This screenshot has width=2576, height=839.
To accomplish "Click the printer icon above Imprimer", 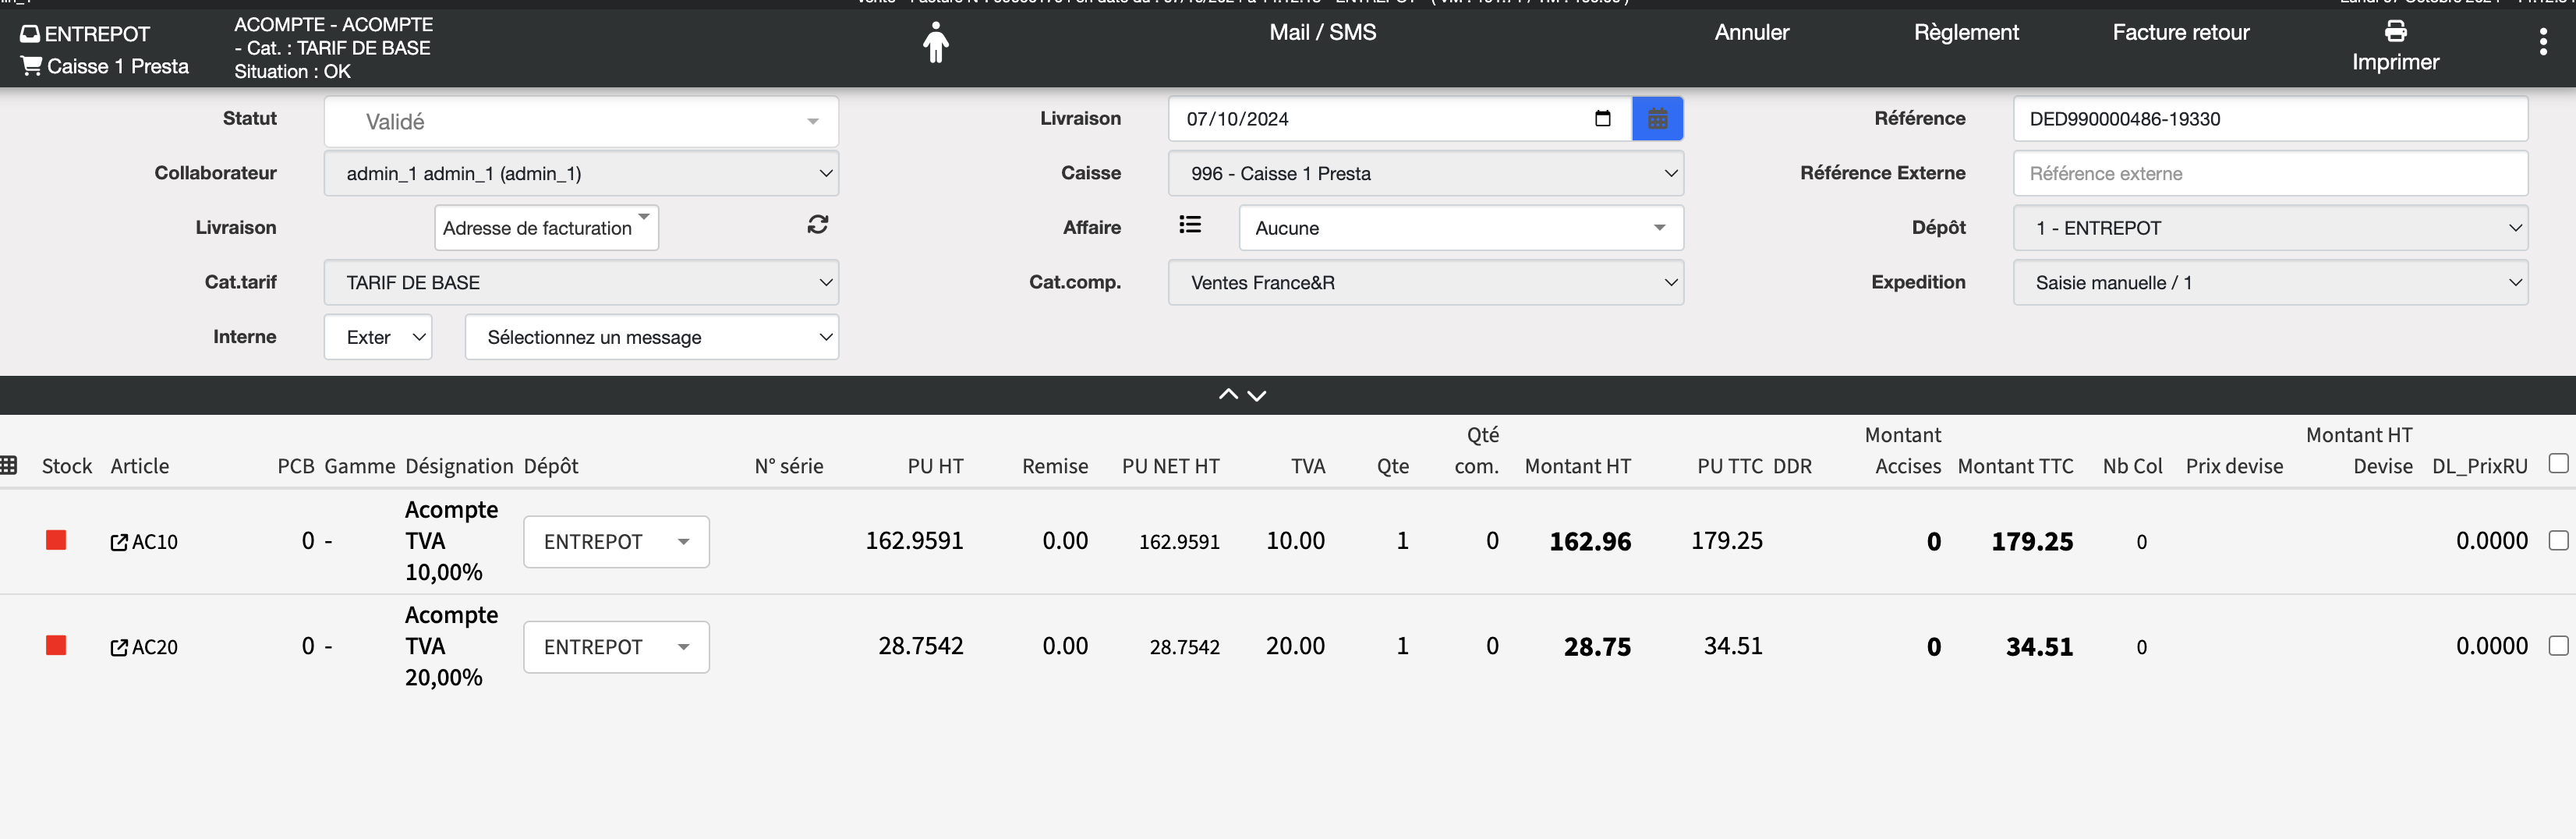I will (x=2394, y=31).
